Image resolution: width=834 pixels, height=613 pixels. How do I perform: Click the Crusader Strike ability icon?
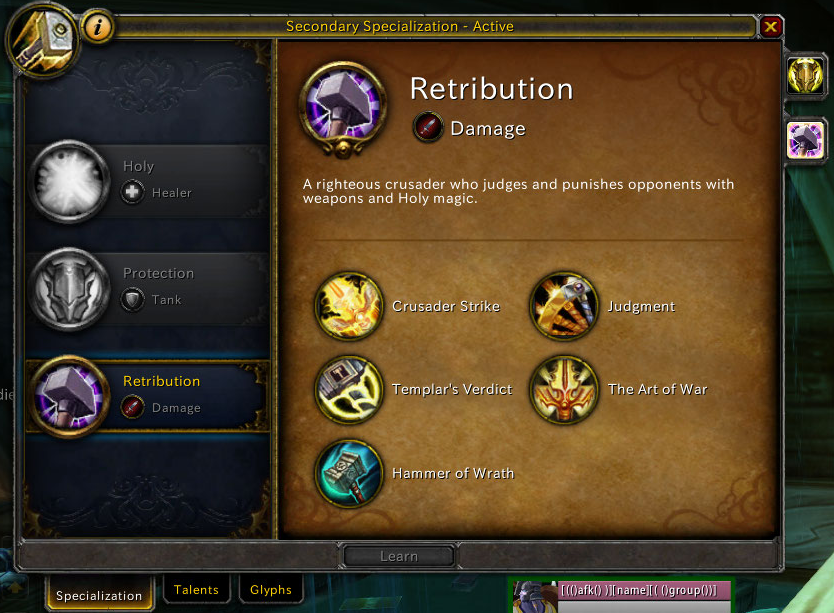(349, 306)
